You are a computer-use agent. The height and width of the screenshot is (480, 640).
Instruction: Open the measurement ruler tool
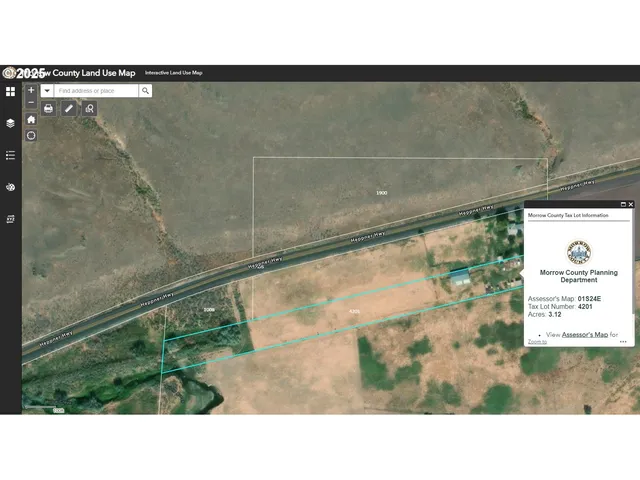point(69,108)
